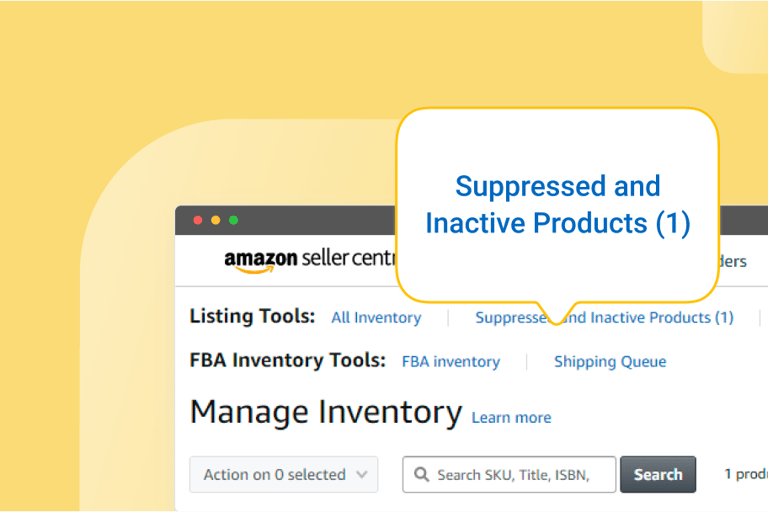Screen dimensions: 768x512
Task: Click the 1 product count text
Action: coord(746,474)
